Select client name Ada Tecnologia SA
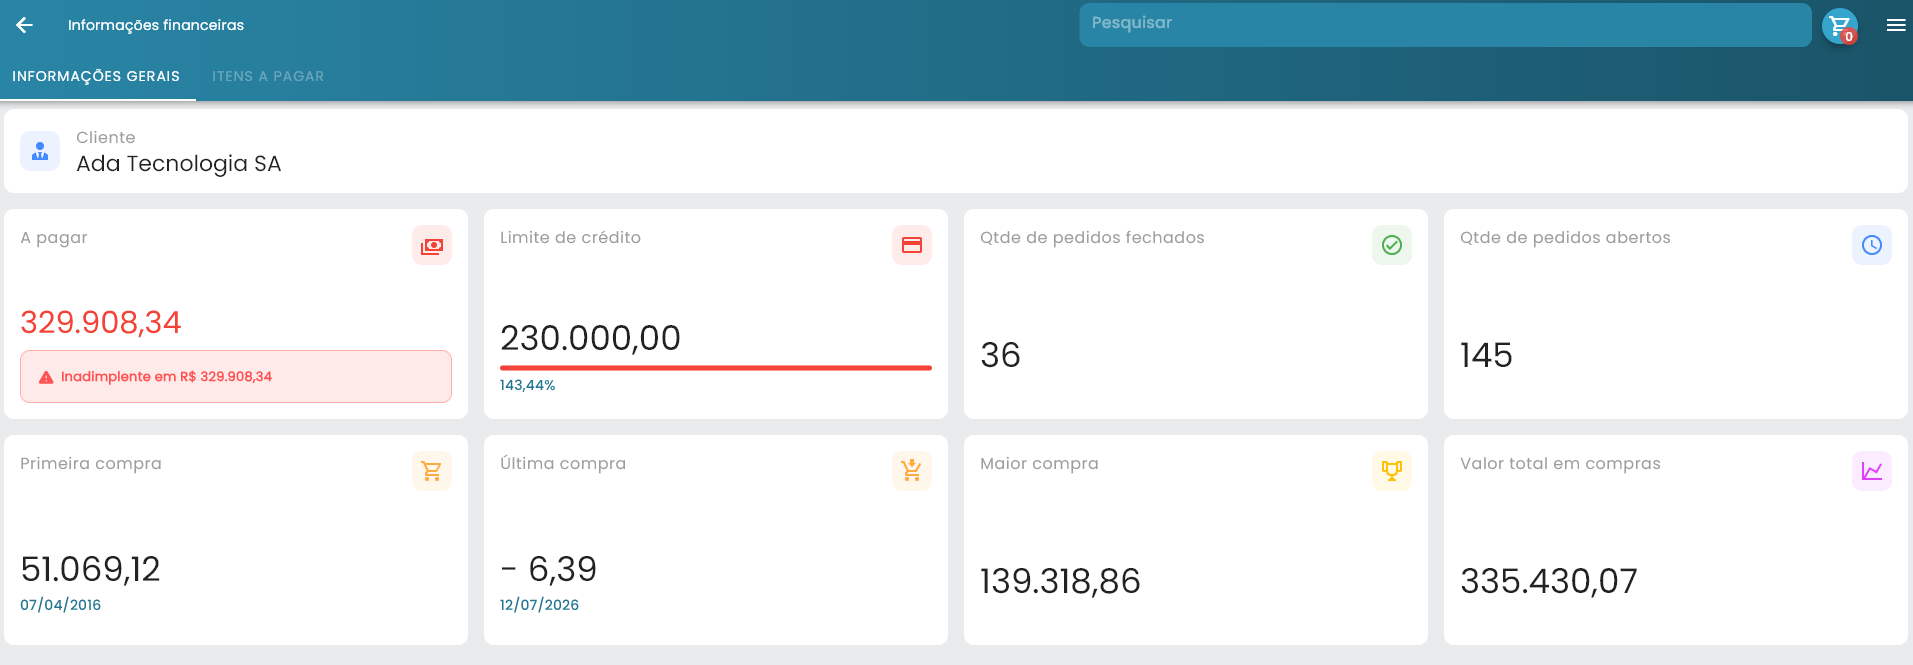 click(x=179, y=164)
